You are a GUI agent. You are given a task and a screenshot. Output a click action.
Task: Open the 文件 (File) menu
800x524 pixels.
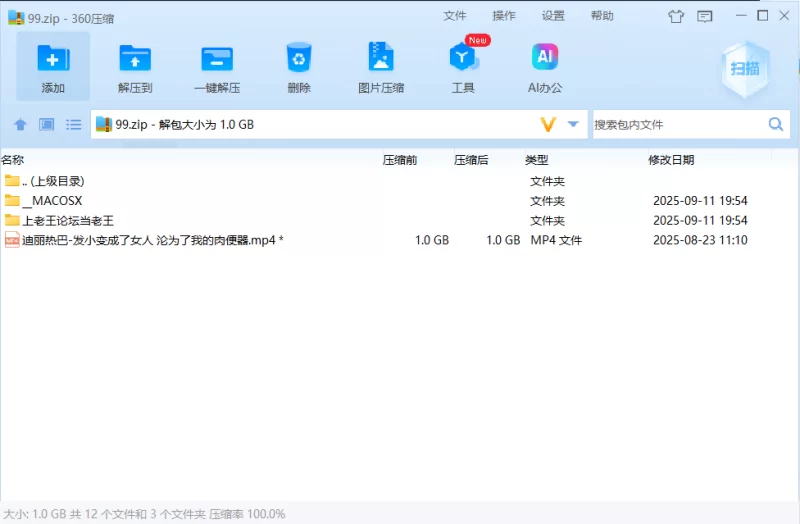tap(455, 16)
